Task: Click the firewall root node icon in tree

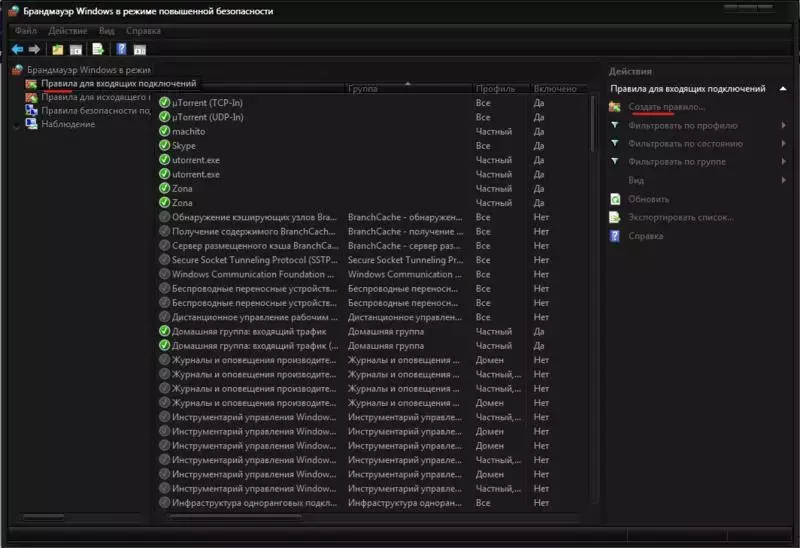Action: [x=18, y=70]
